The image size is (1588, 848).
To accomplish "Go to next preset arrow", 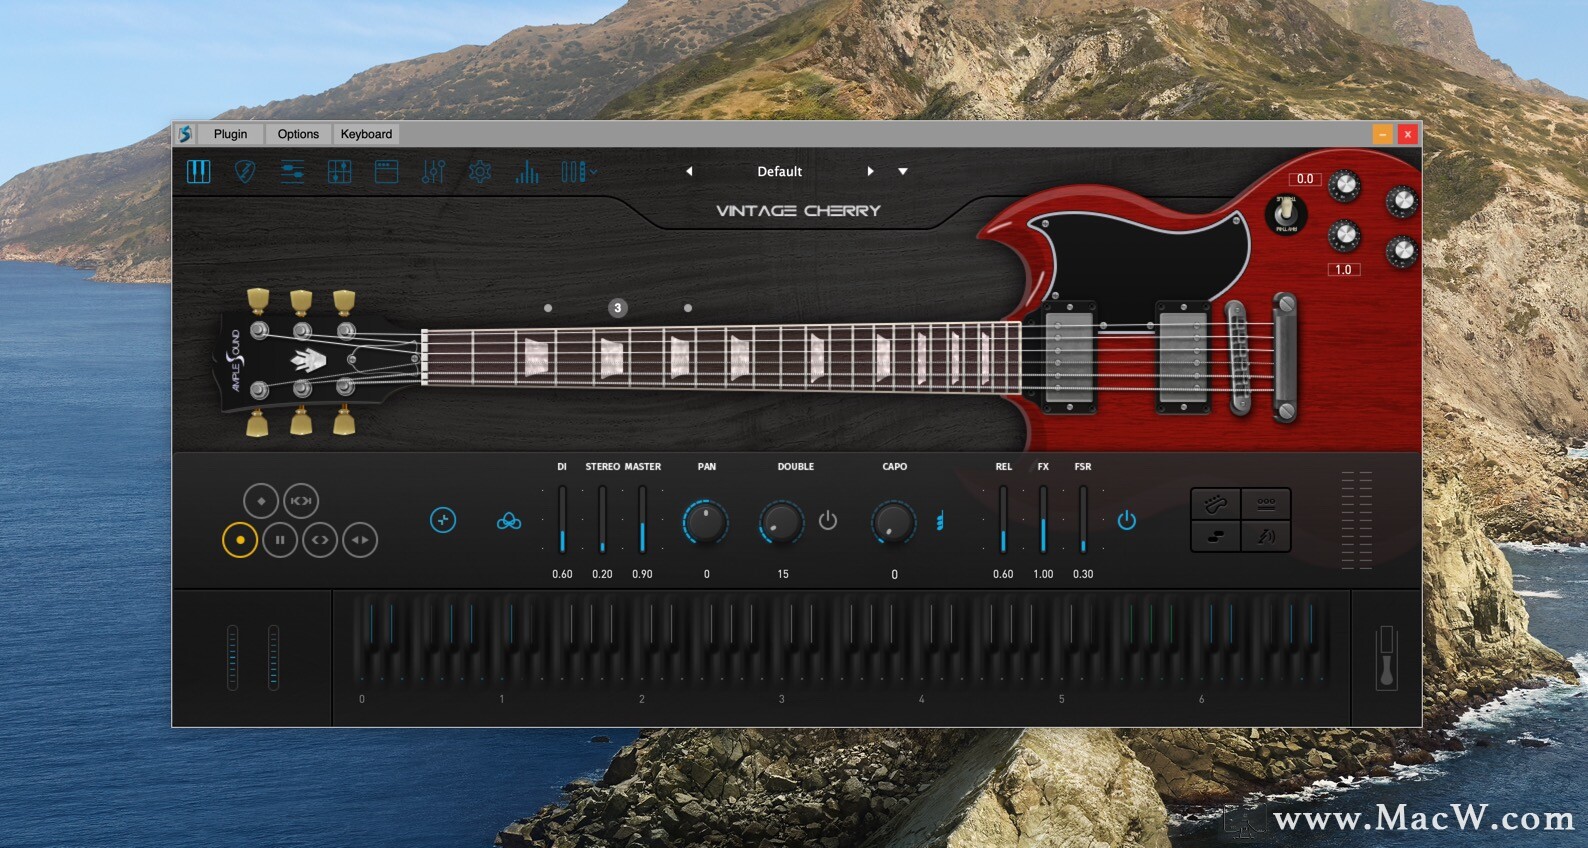I will point(870,171).
